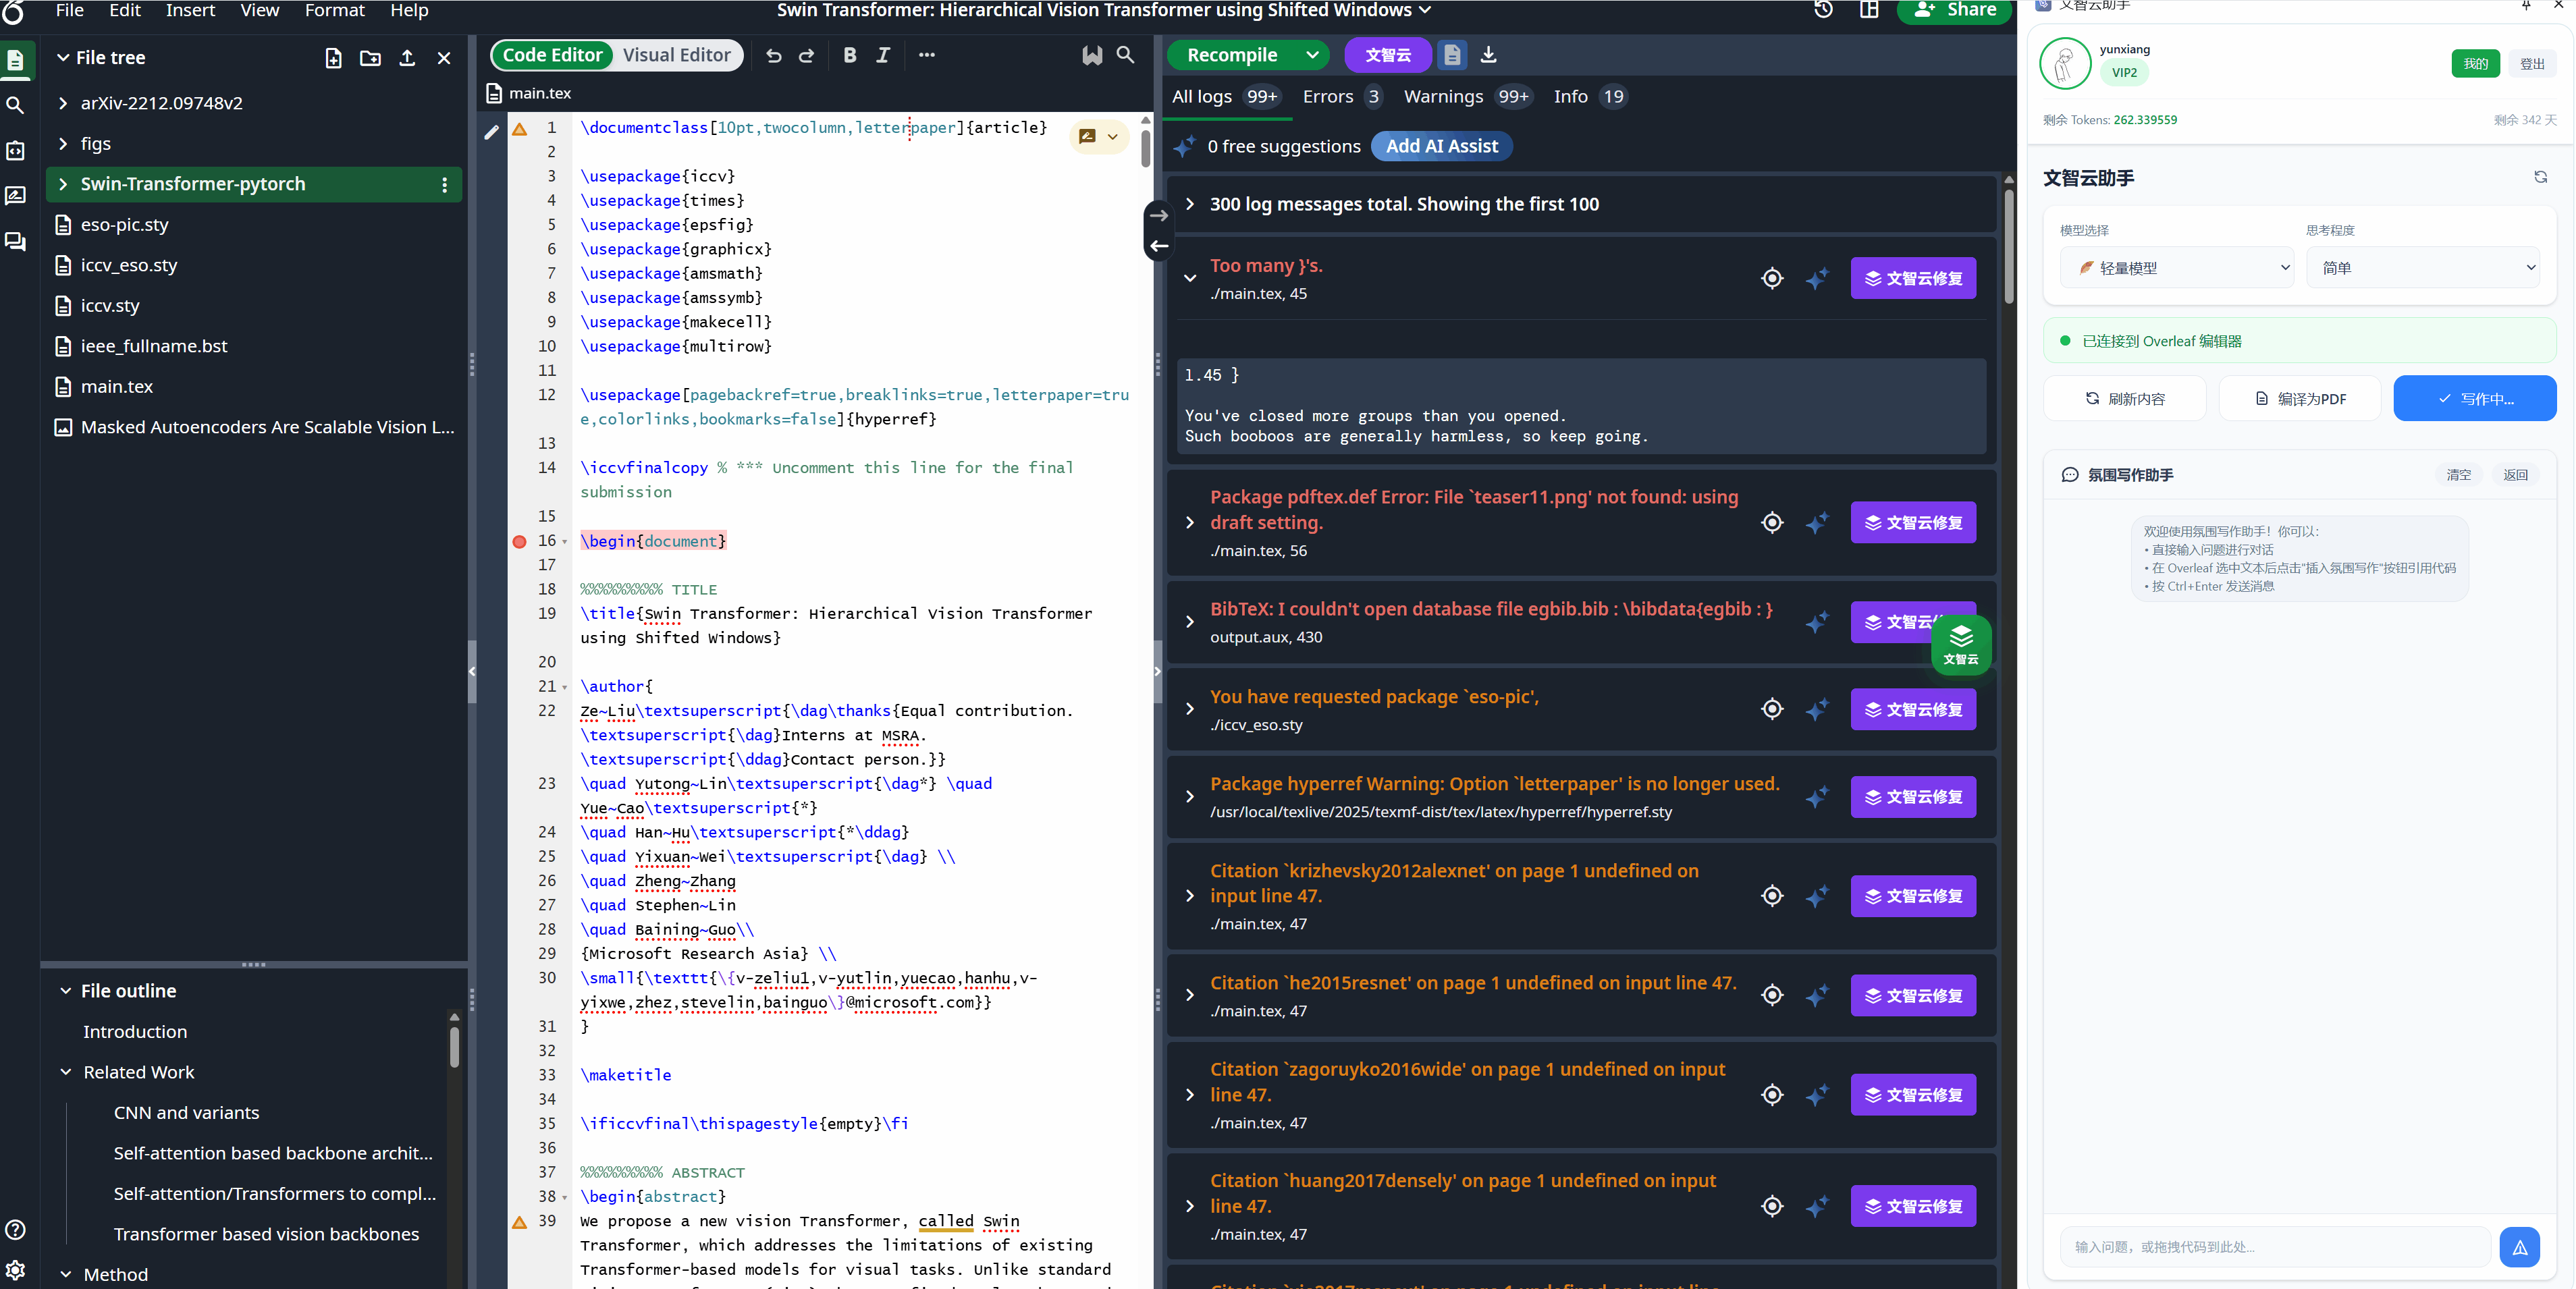
Task: Click upload icon in file tree header
Action: click(407, 59)
